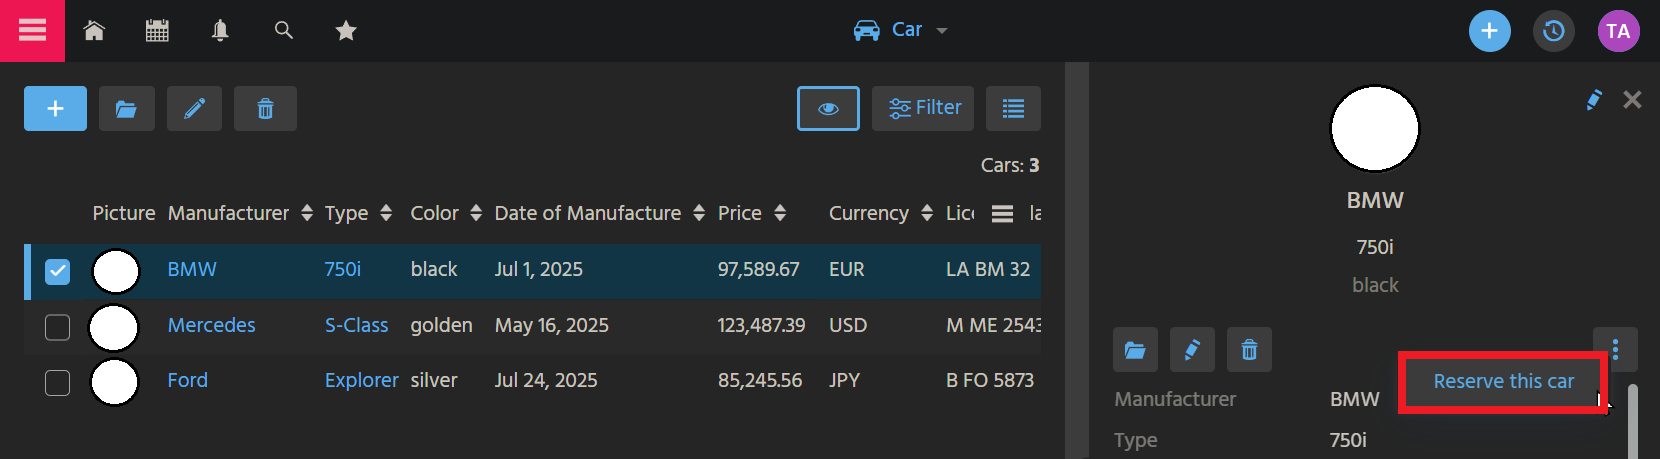The height and width of the screenshot is (459, 1660).
Task: Go to the home page icon
Action: point(94,31)
